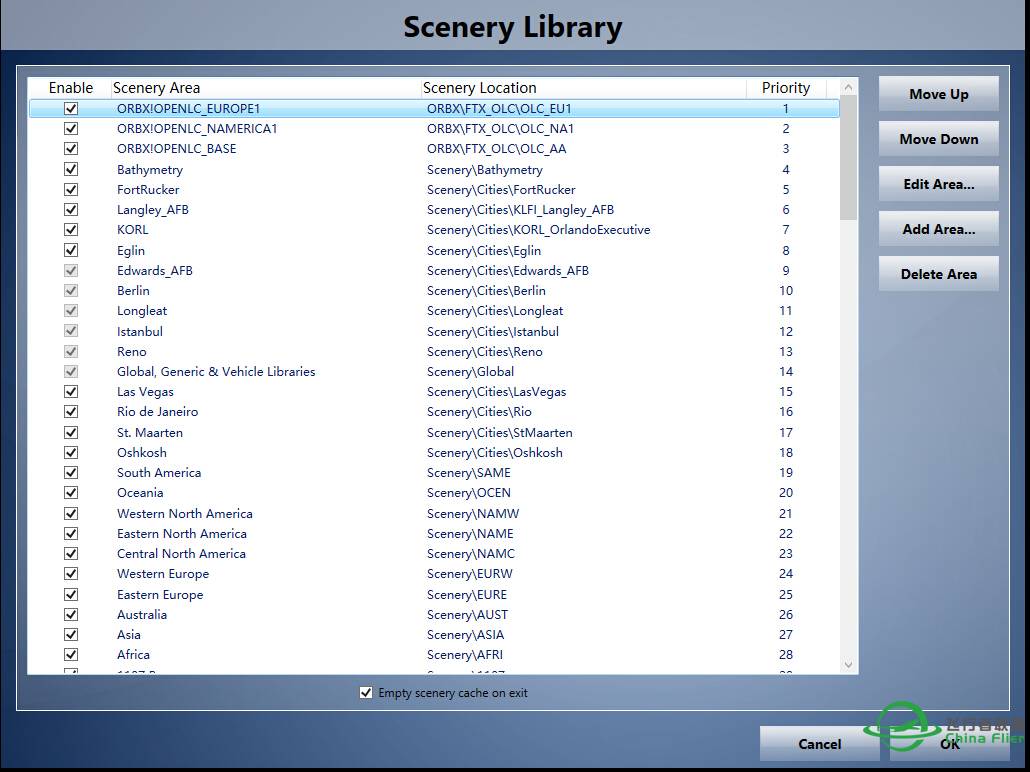Open the Edit Area dialog
1030x772 pixels.
[938, 184]
